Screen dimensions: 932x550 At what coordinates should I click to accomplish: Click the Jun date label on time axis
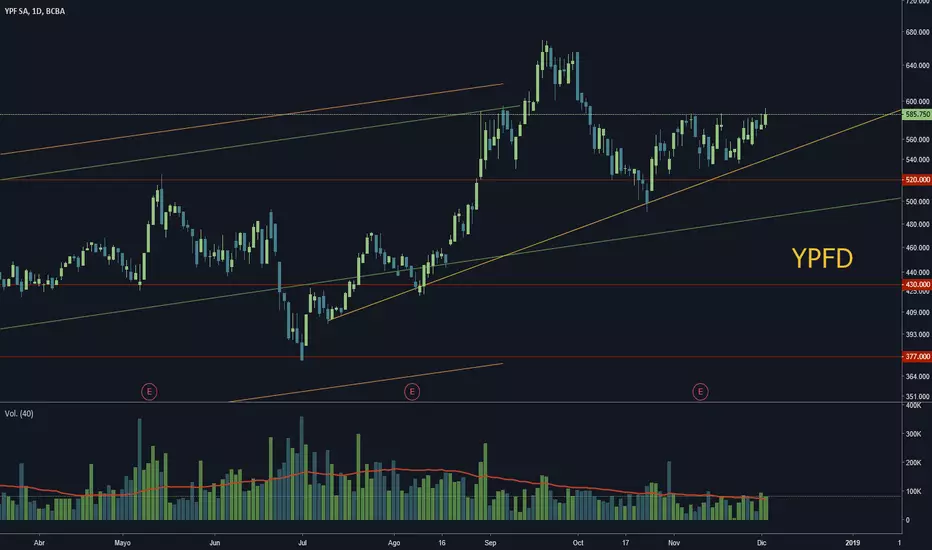pos(215,543)
